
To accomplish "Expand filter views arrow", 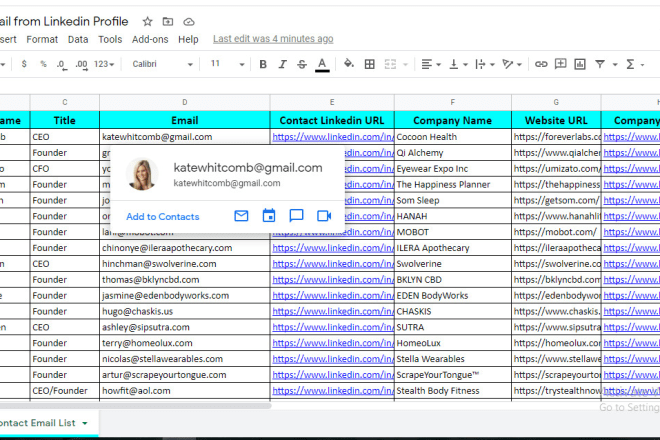I will [x=615, y=64].
